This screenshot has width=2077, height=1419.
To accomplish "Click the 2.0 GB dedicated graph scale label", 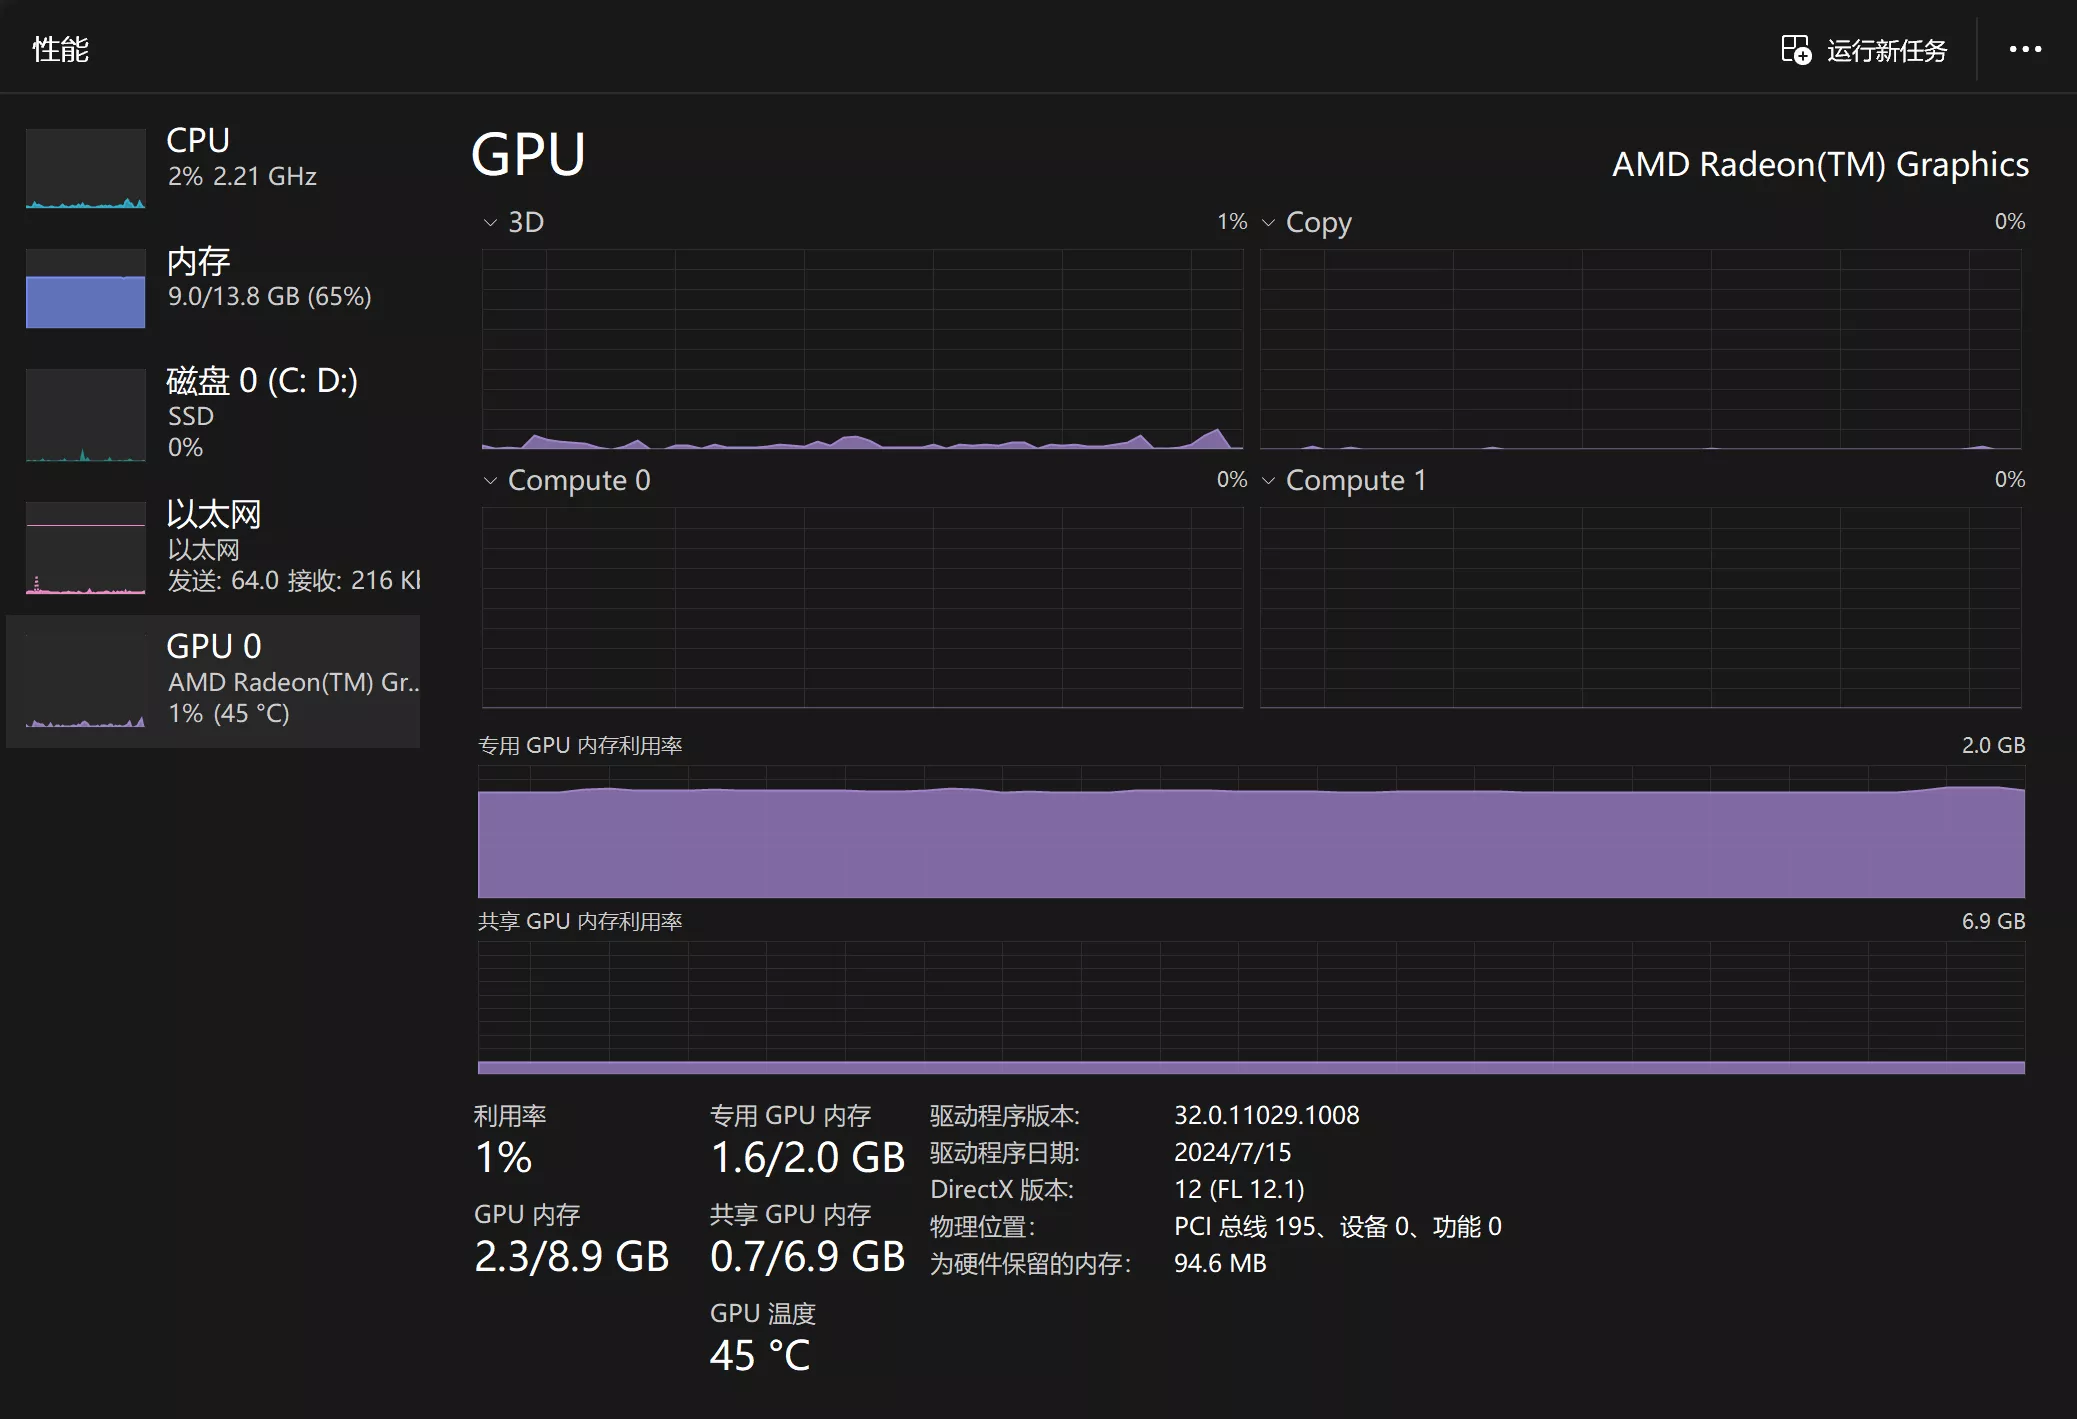I will [1993, 745].
